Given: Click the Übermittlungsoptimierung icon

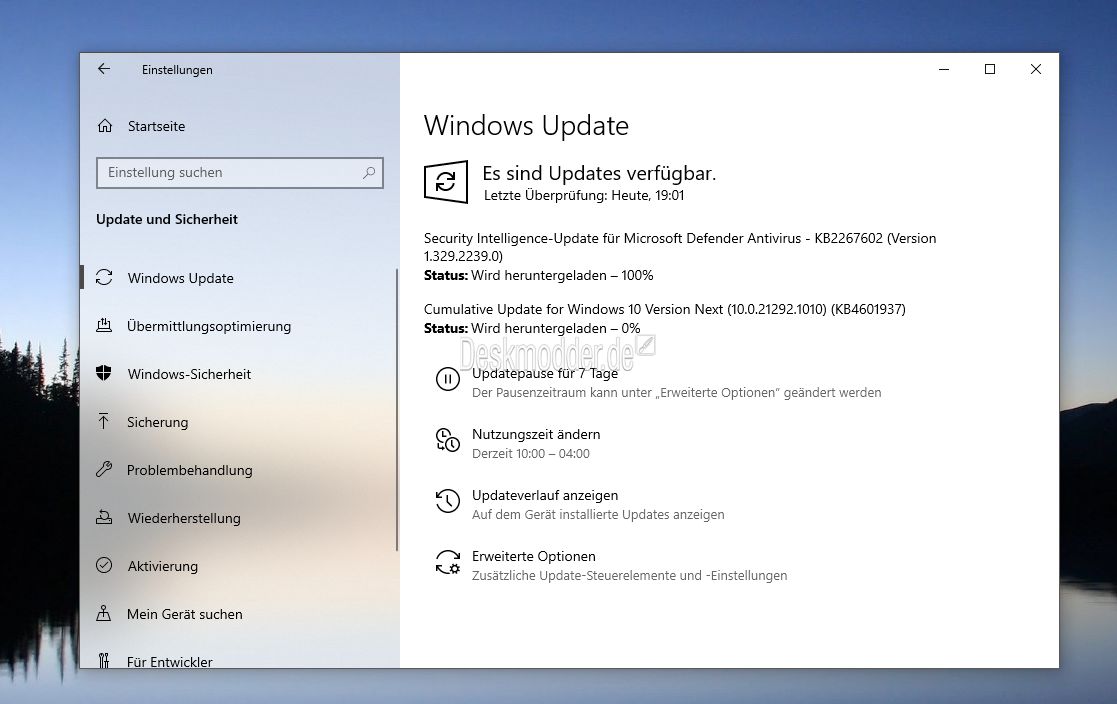Looking at the screenshot, I should (x=104, y=326).
